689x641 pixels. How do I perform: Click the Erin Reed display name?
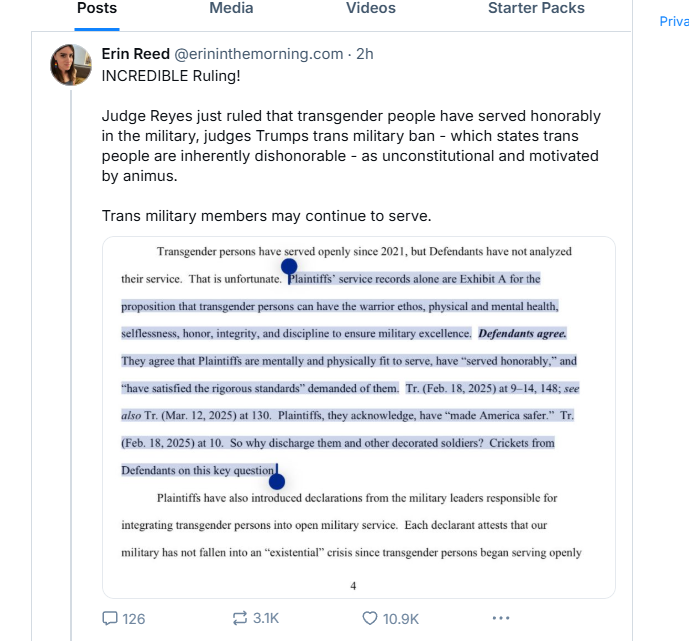coord(136,54)
